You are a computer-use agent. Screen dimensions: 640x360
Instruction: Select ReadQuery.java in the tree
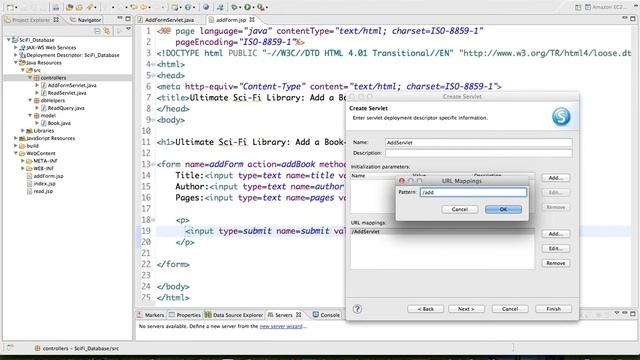(66, 108)
